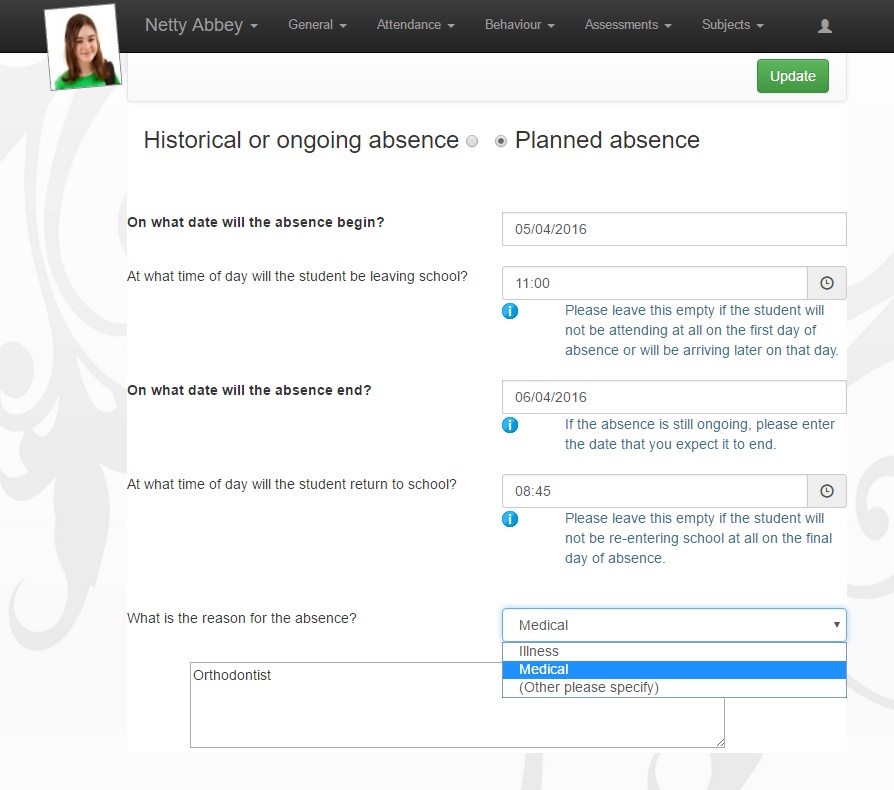Open the Netty Abbey student dropdown
Viewport: 894px width, 790px height.
tap(201, 25)
